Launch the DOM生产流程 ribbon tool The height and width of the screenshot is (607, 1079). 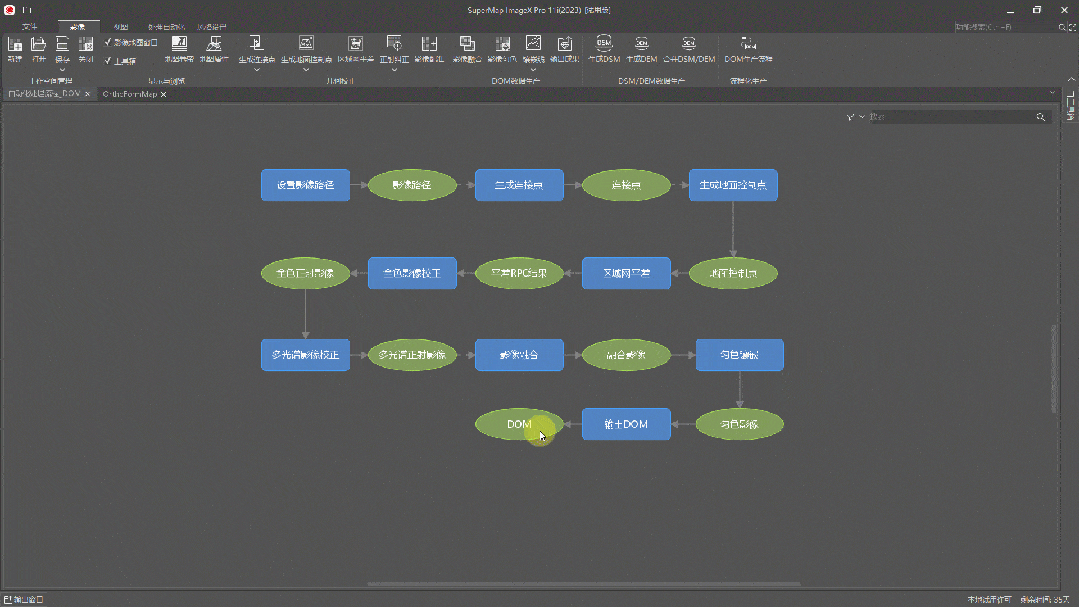tap(748, 49)
